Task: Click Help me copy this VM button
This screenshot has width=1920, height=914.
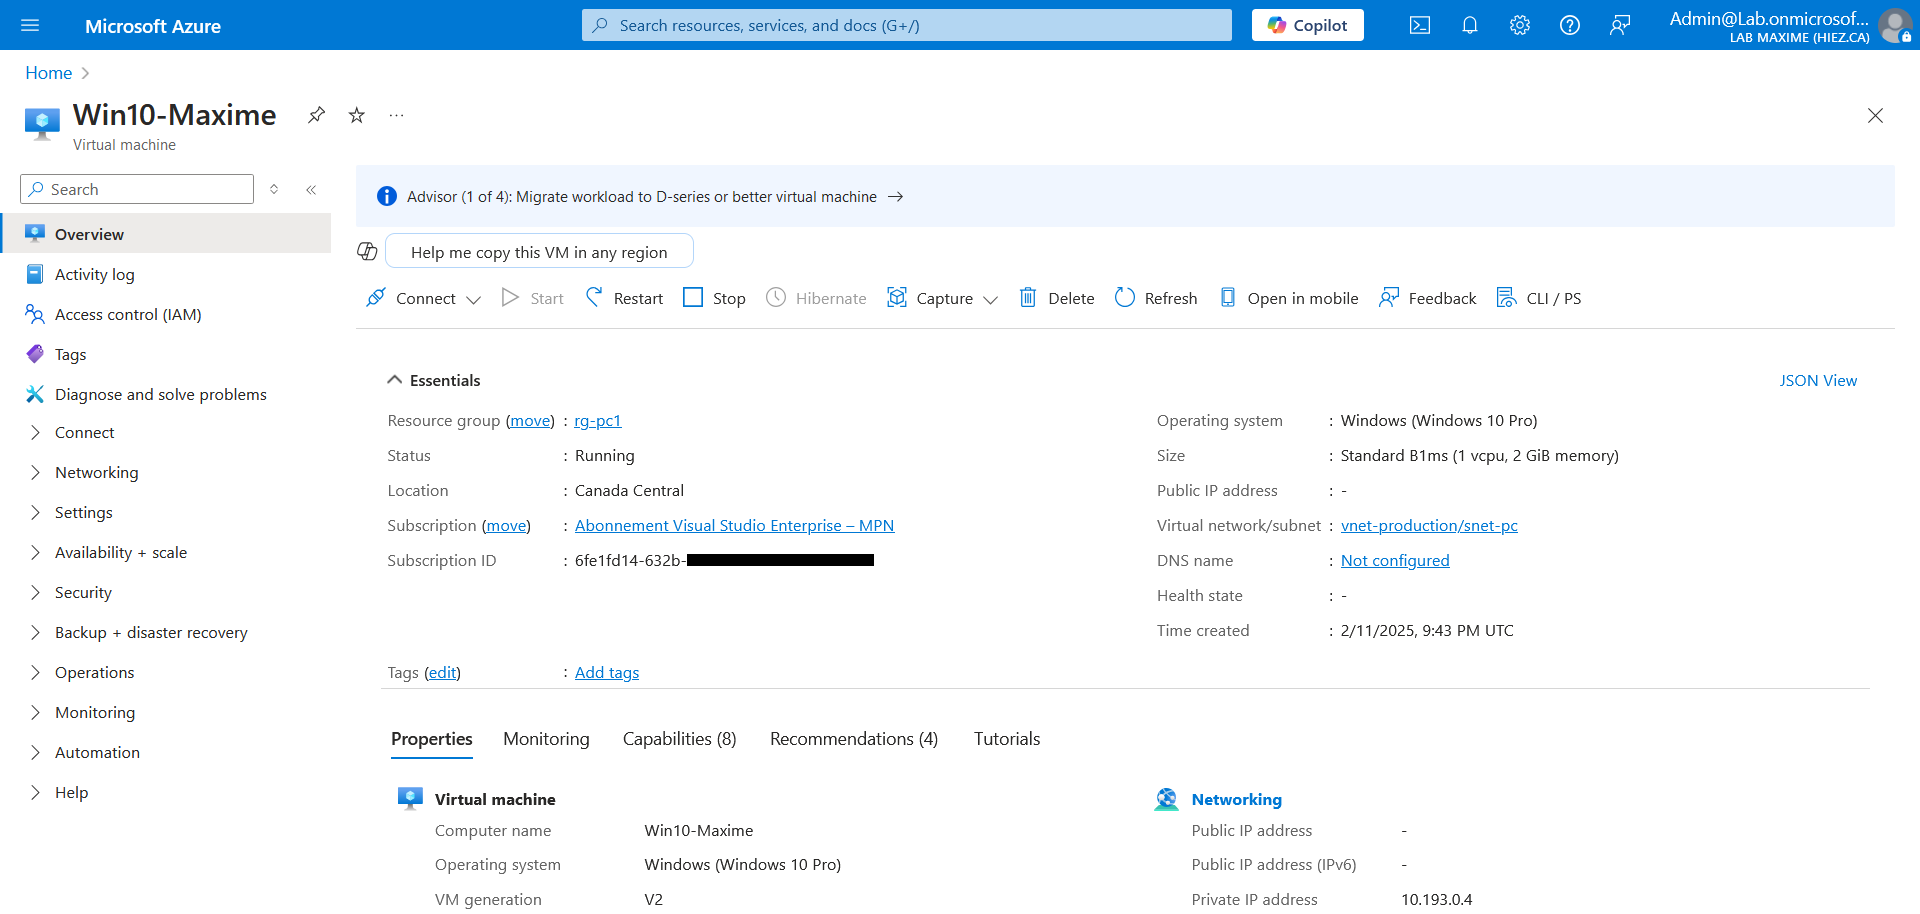Action: pyautogui.click(x=538, y=252)
